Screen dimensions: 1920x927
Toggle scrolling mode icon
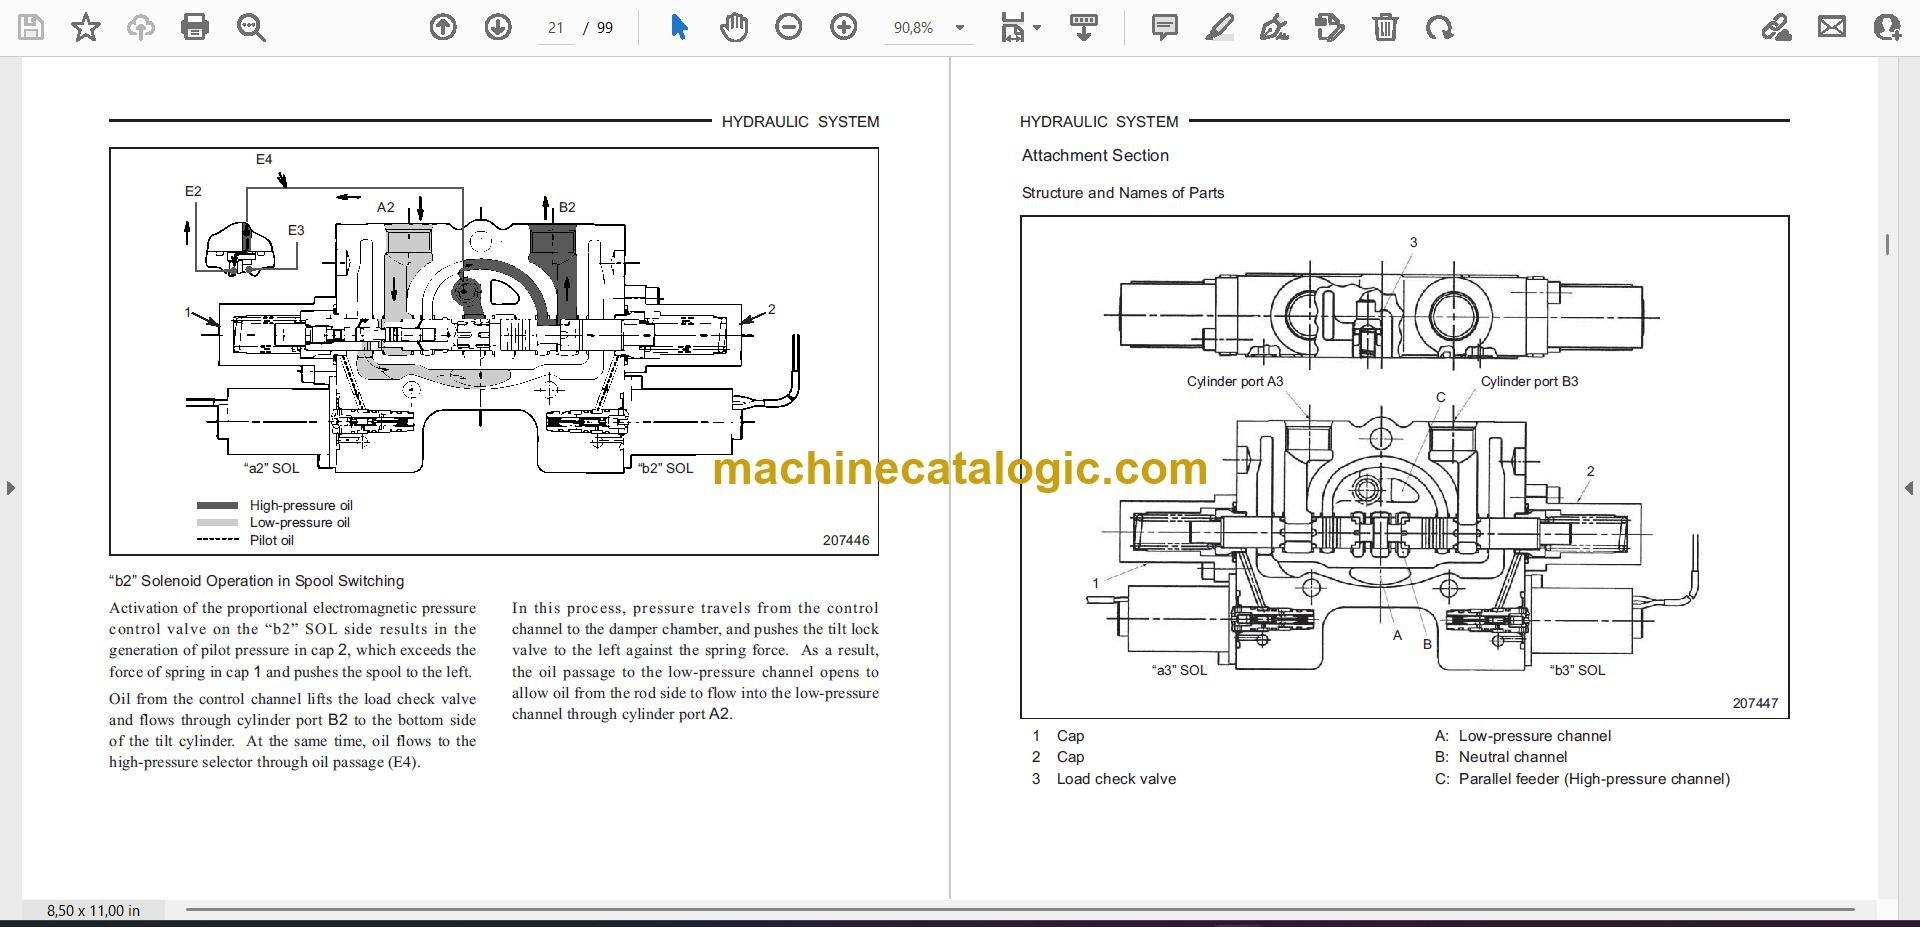click(1084, 27)
